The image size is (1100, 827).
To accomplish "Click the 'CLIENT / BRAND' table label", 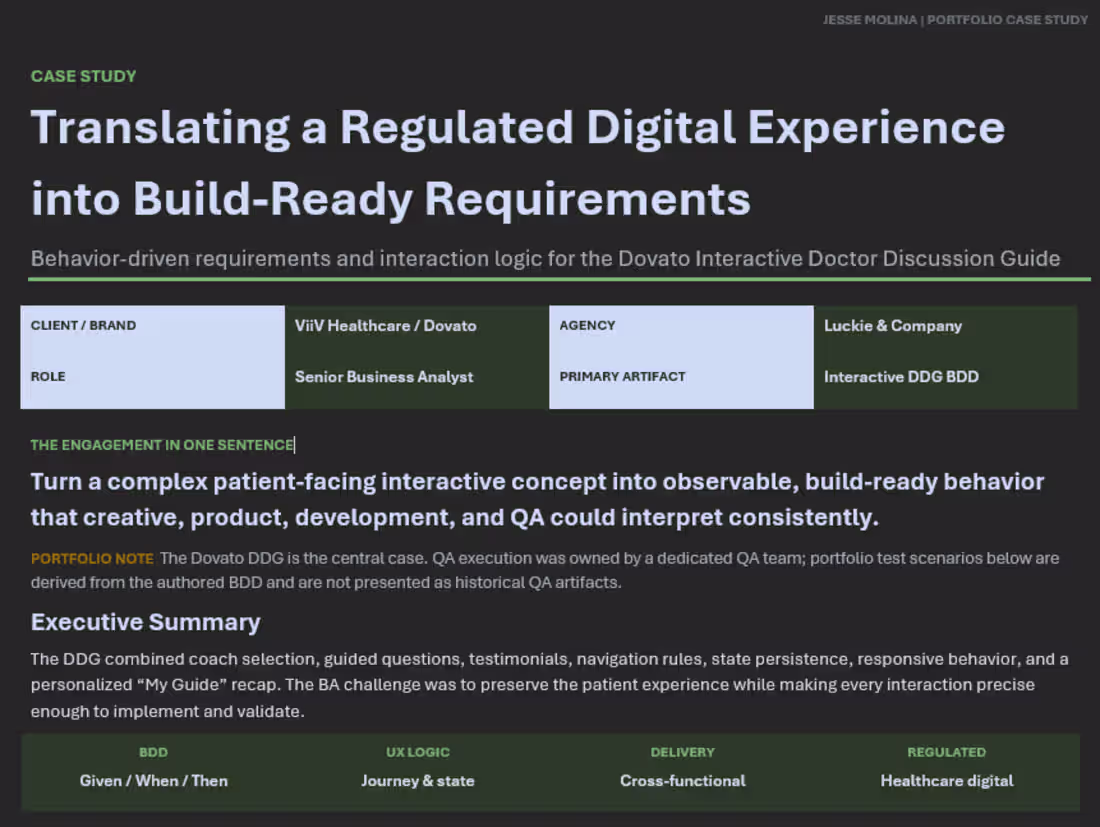I will (x=83, y=325).
